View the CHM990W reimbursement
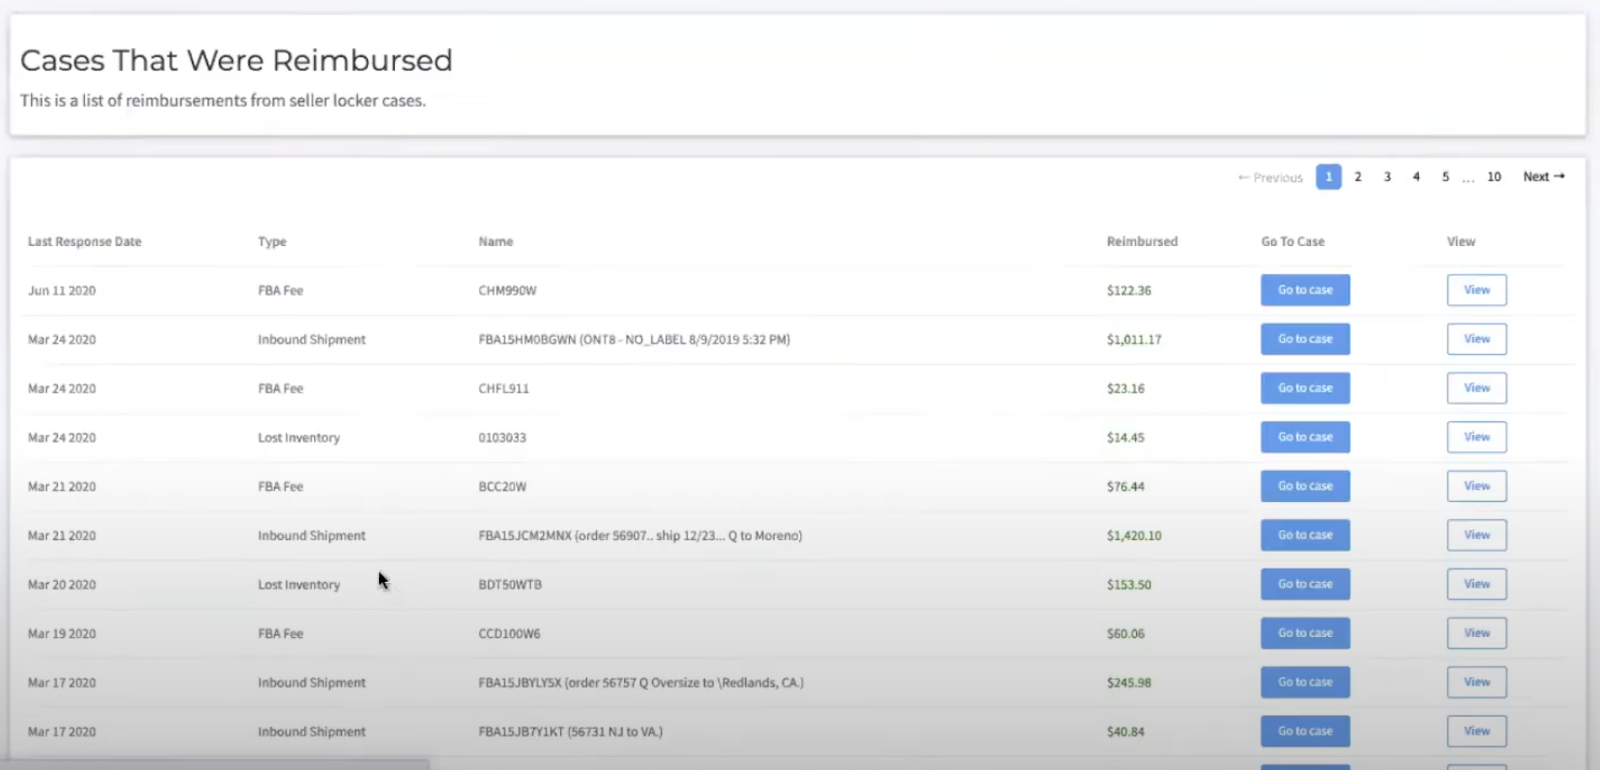 point(1477,290)
